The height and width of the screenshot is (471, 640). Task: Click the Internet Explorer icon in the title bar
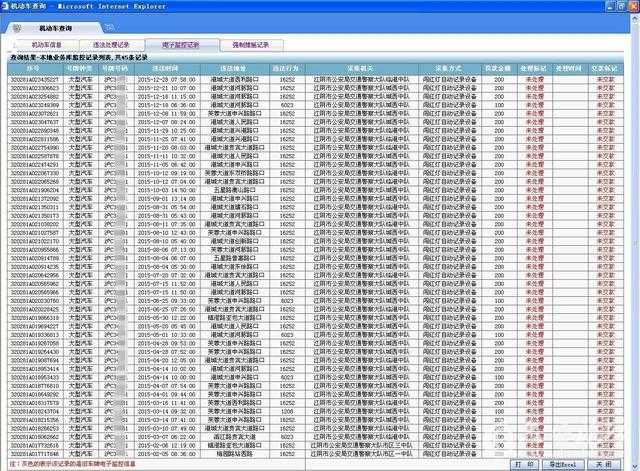4,6
